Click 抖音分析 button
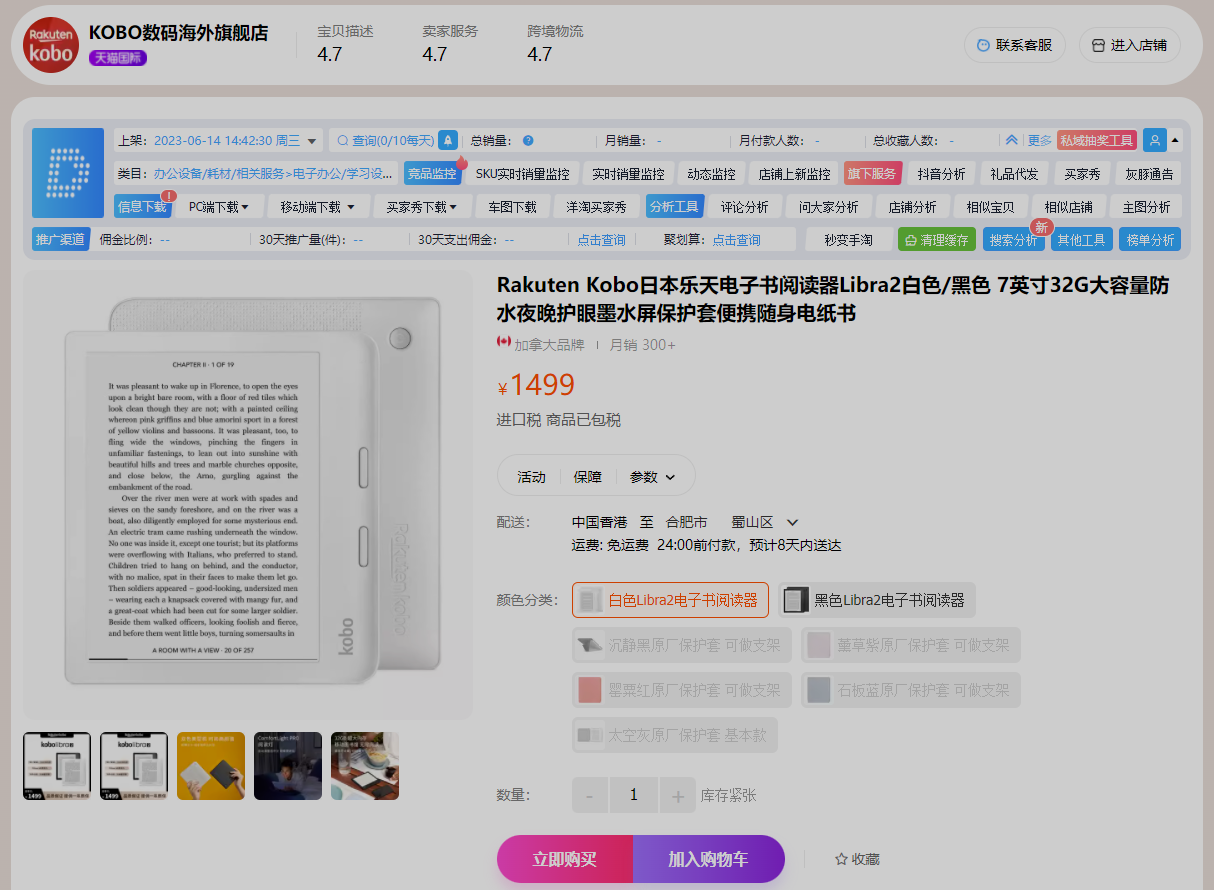 942,174
